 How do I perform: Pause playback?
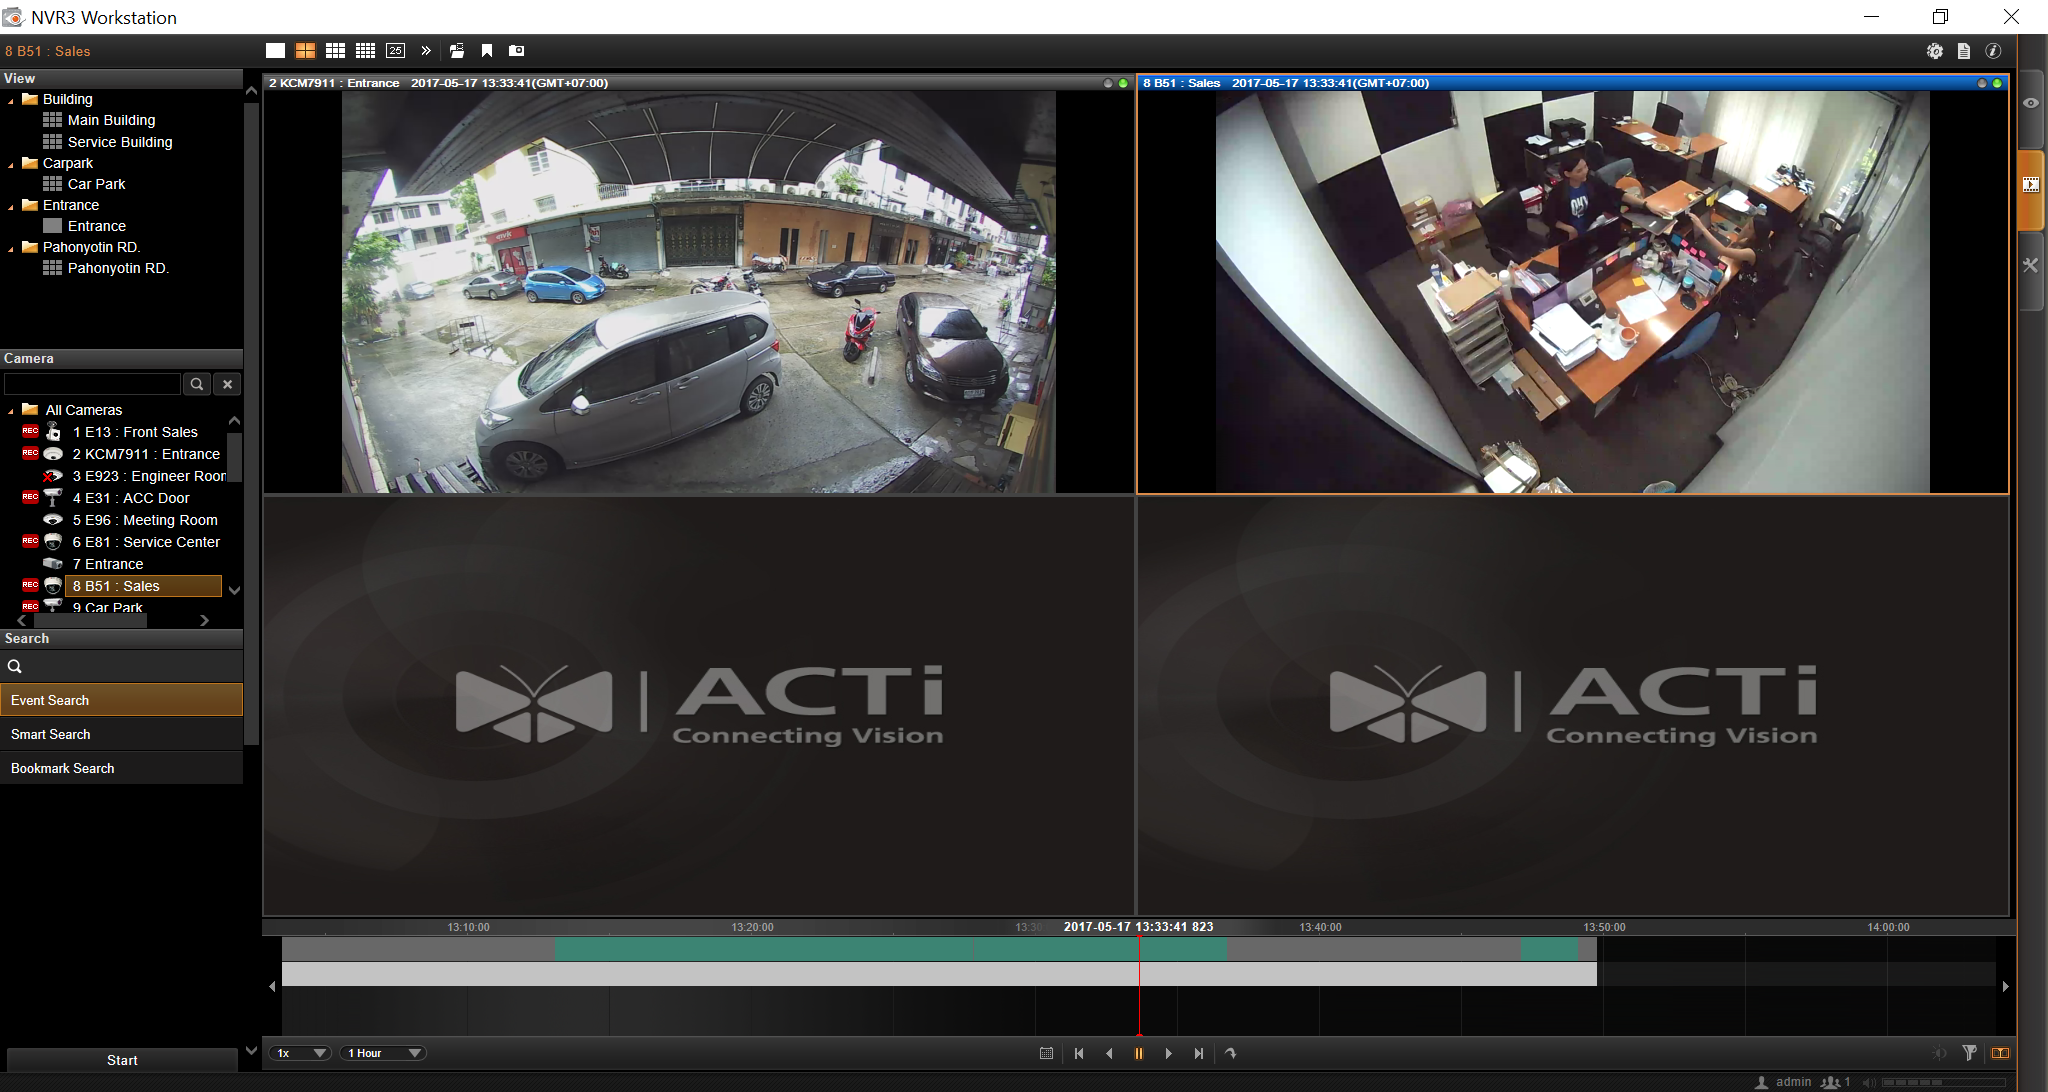tap(1139, 1053)
